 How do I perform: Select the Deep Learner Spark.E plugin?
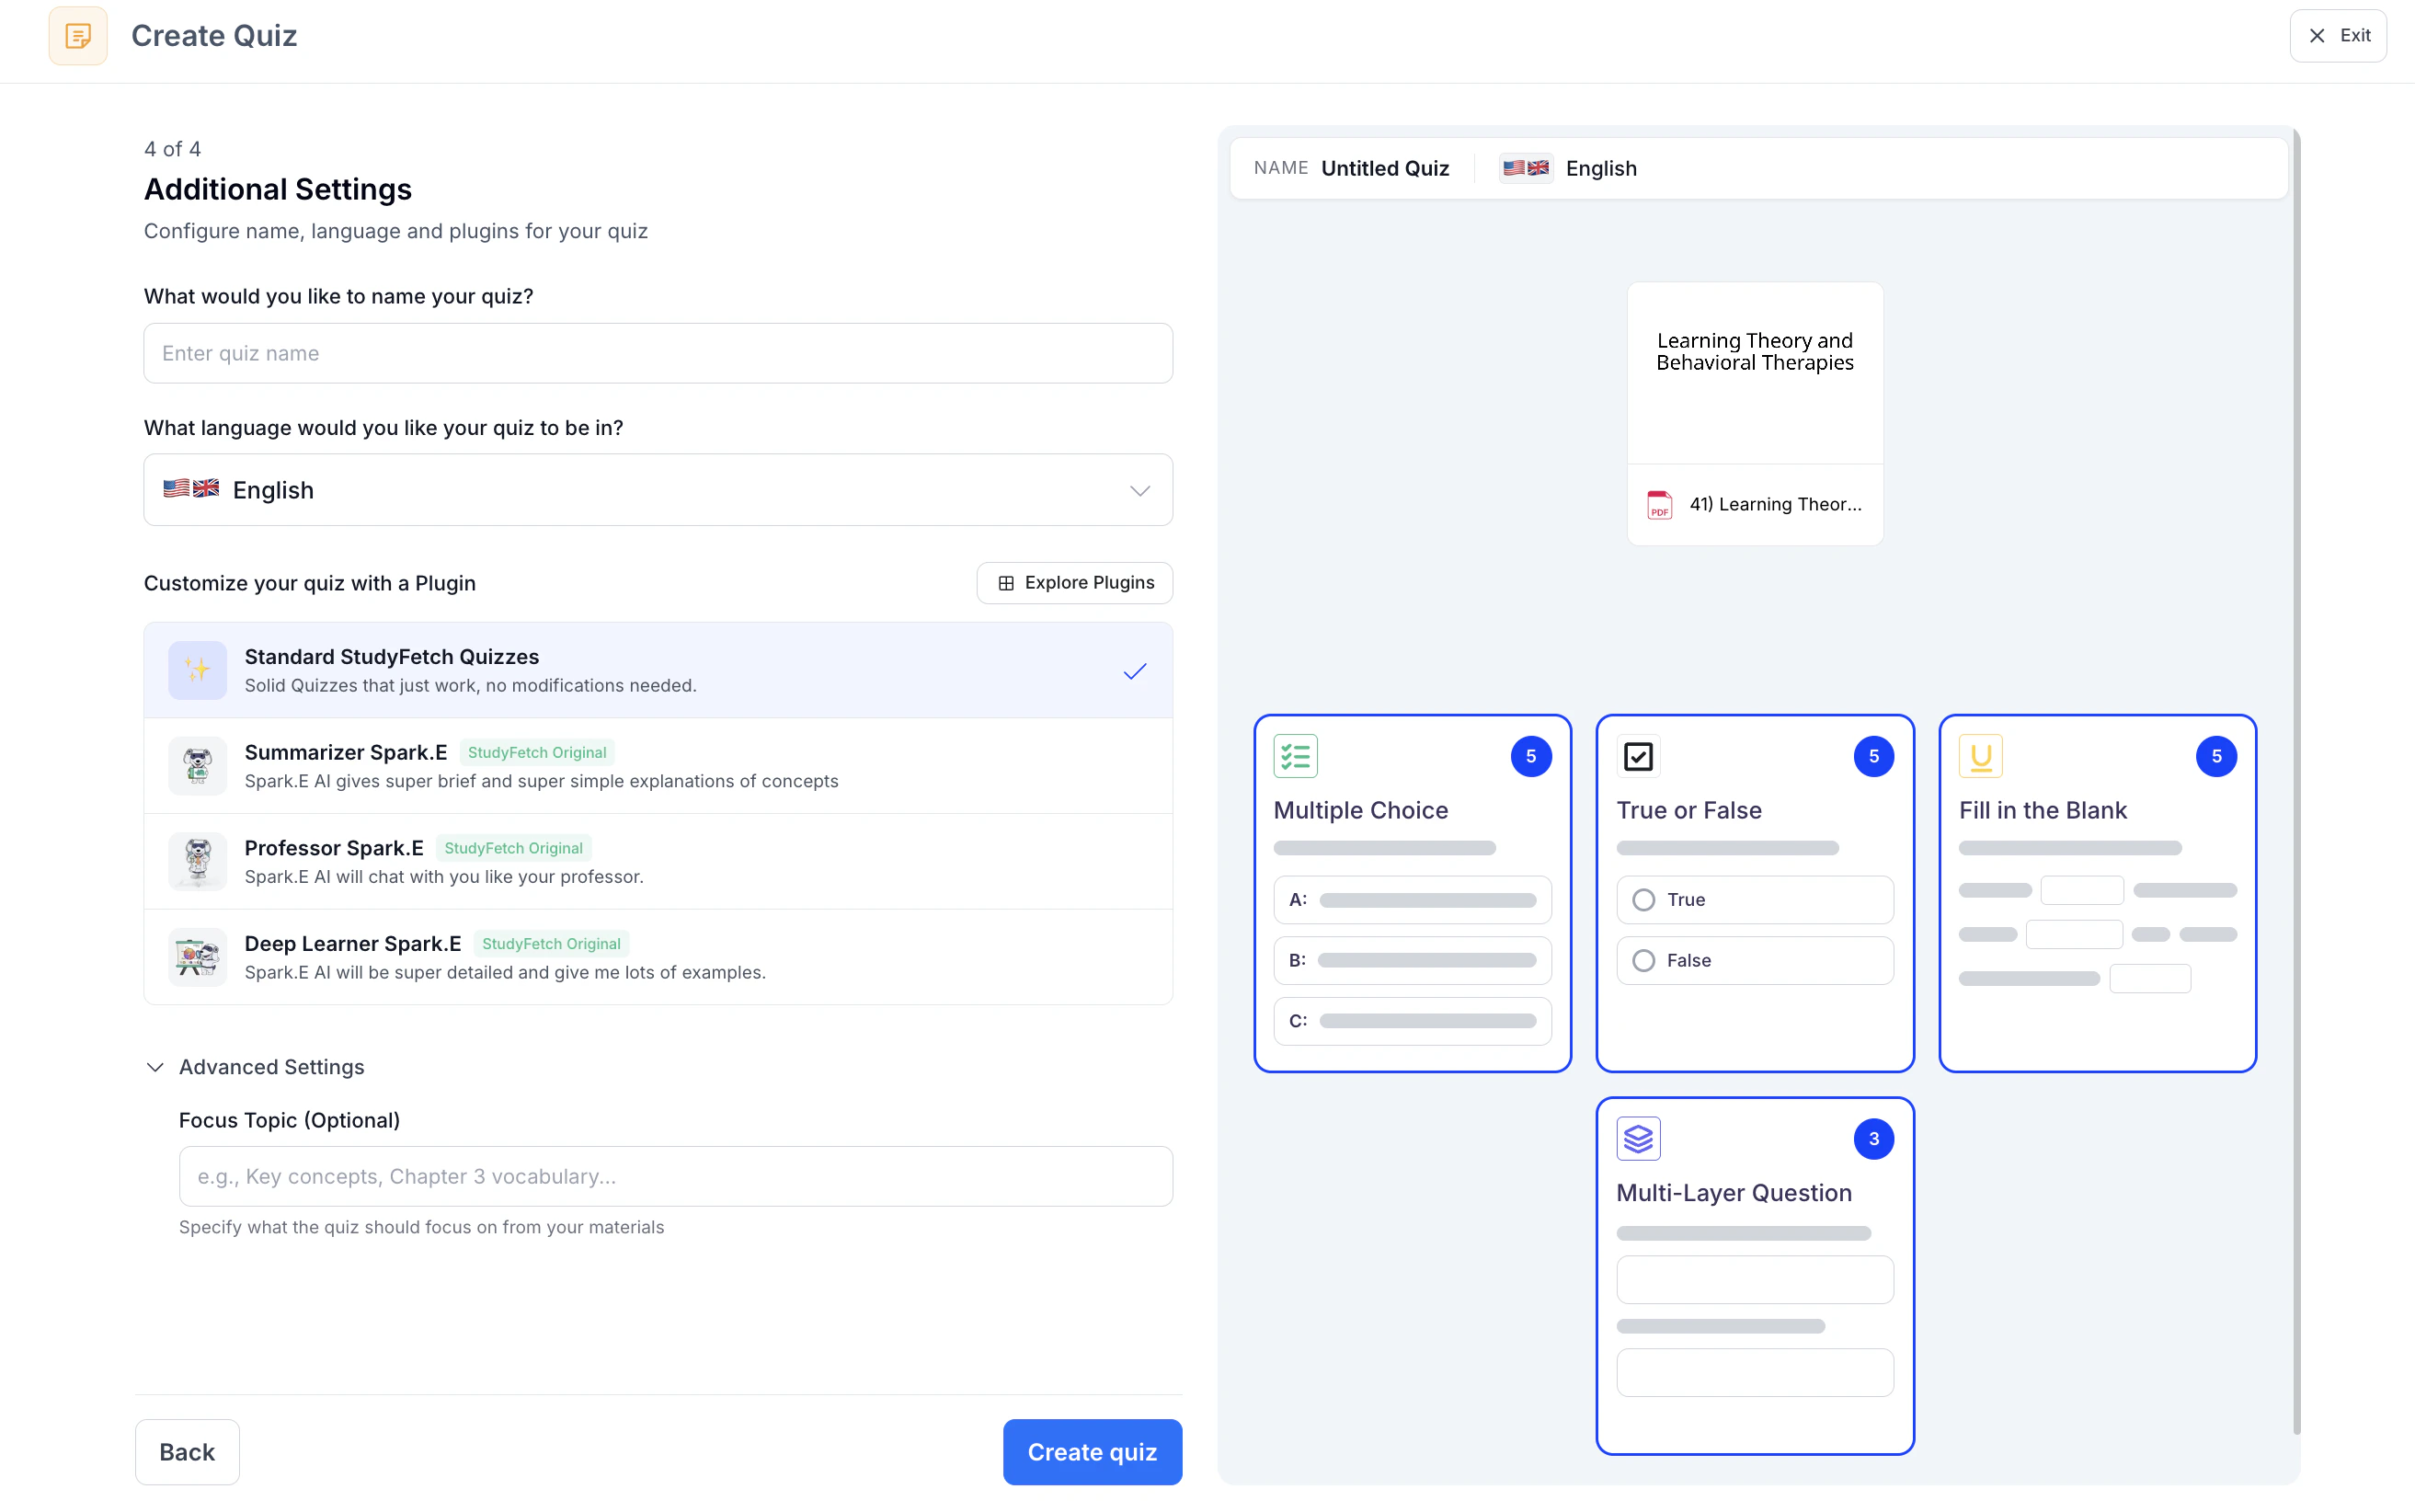pyautogui.click(x=658, y=957)
